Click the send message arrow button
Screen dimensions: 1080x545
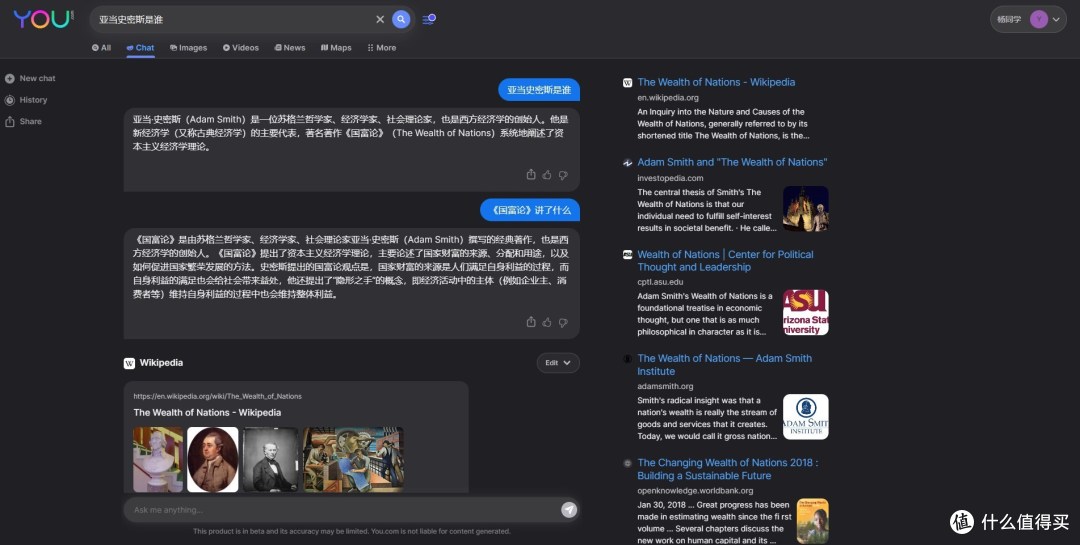pyautogui.click(x=569, y=510)
